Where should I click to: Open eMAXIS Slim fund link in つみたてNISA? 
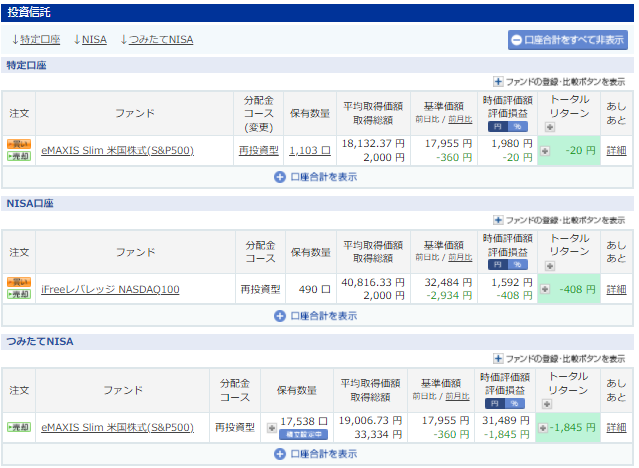[117, 428]
